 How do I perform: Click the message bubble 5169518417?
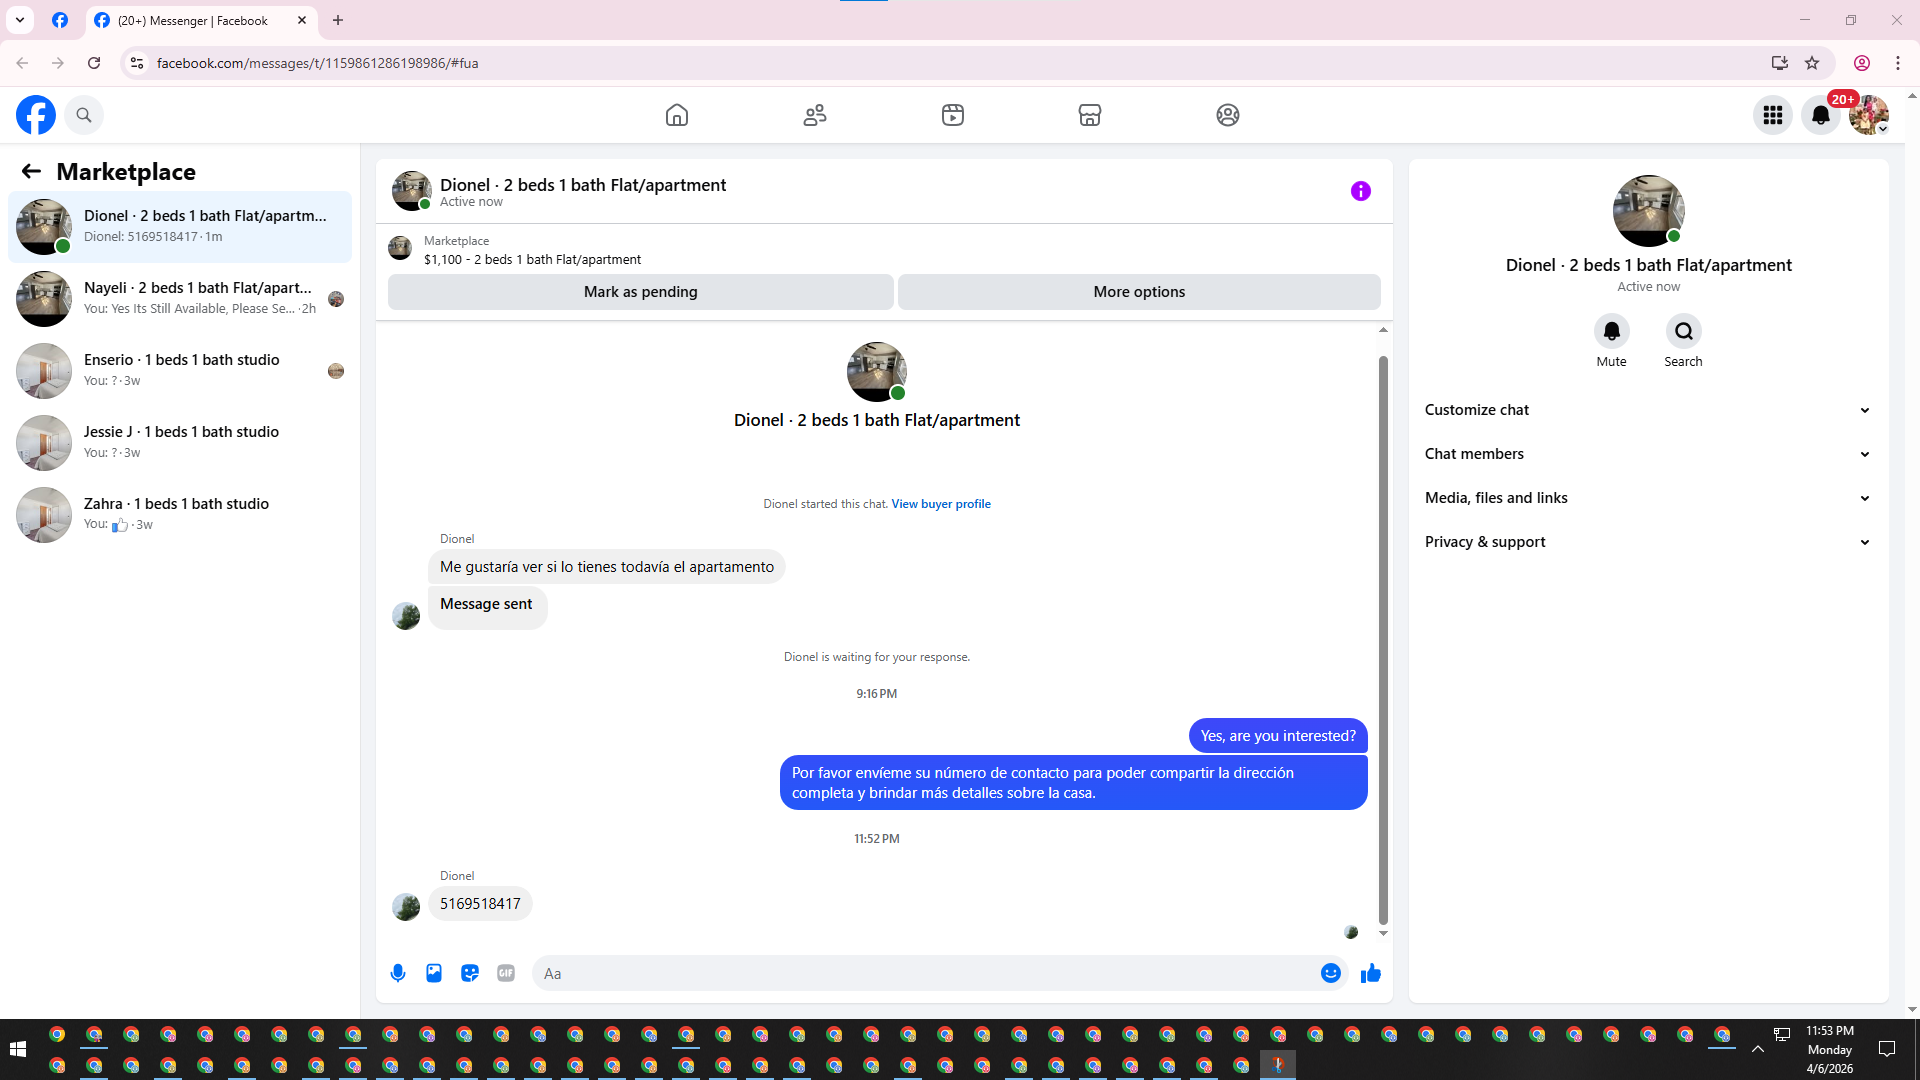pos(480,904)
